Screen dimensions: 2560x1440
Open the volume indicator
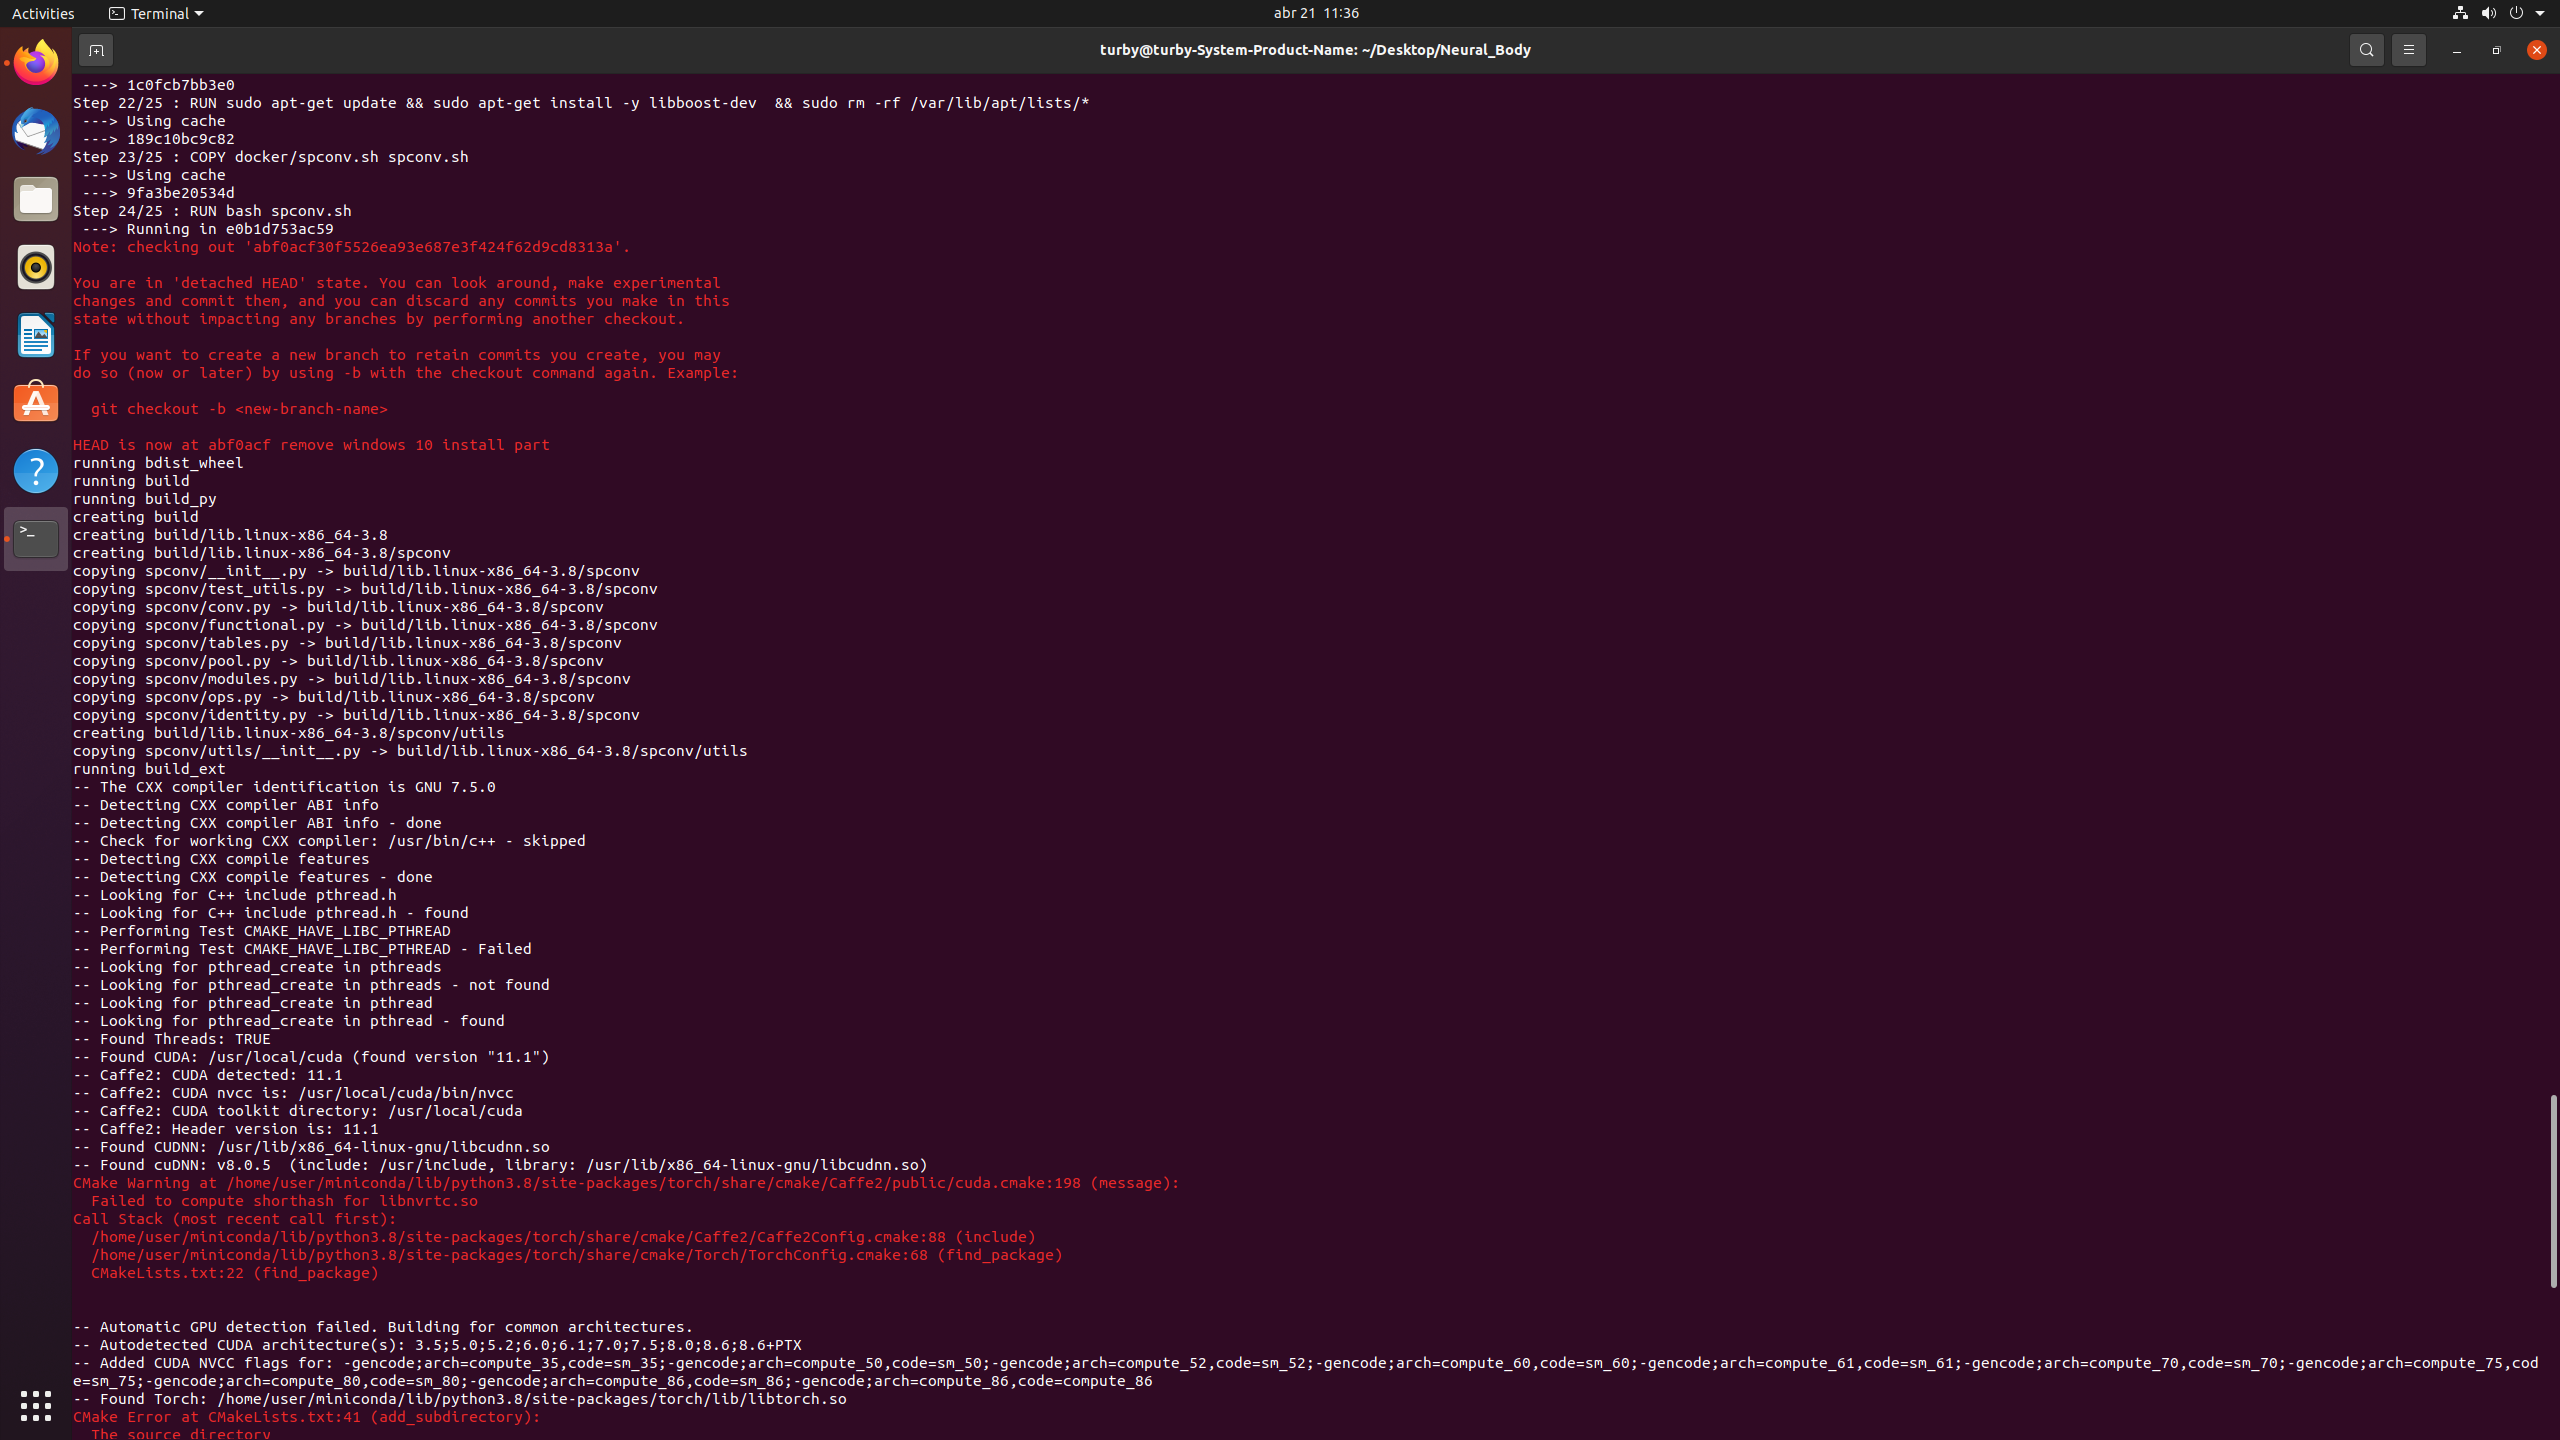tap(2488, 13)
